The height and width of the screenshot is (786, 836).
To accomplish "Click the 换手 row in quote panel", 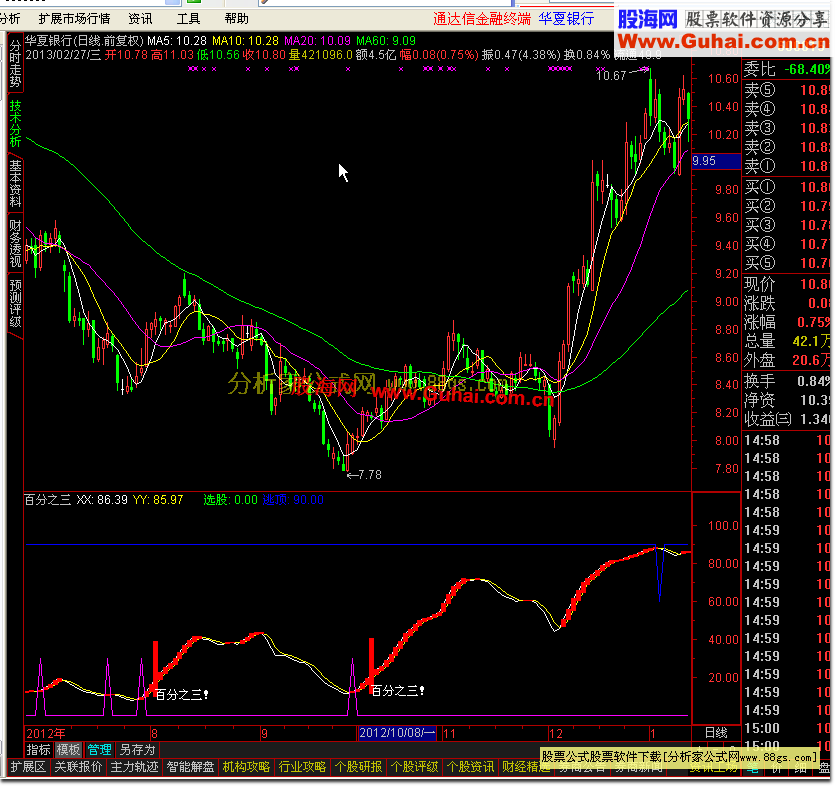I will tap(786, 381).
